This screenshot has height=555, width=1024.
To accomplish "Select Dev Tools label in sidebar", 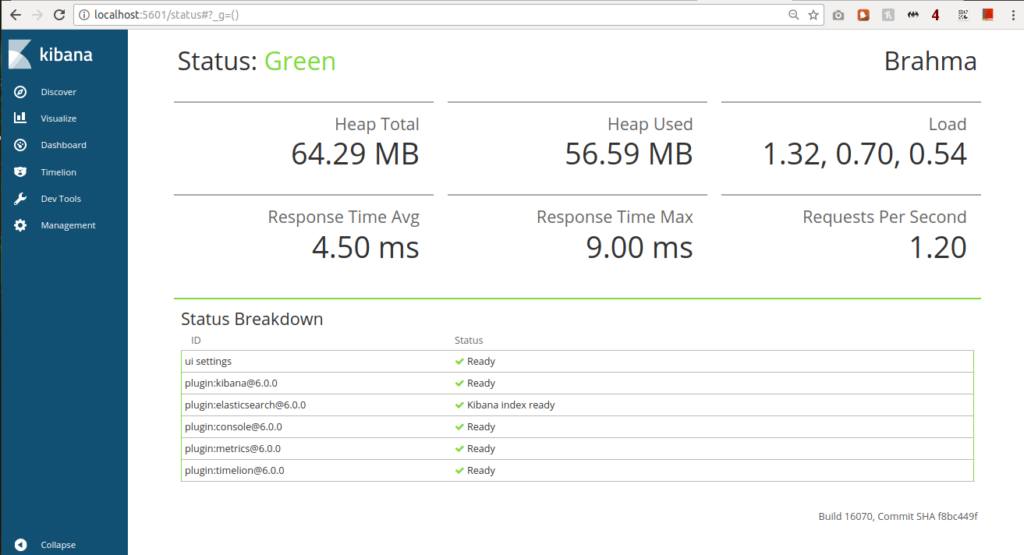I will point(61,198).
